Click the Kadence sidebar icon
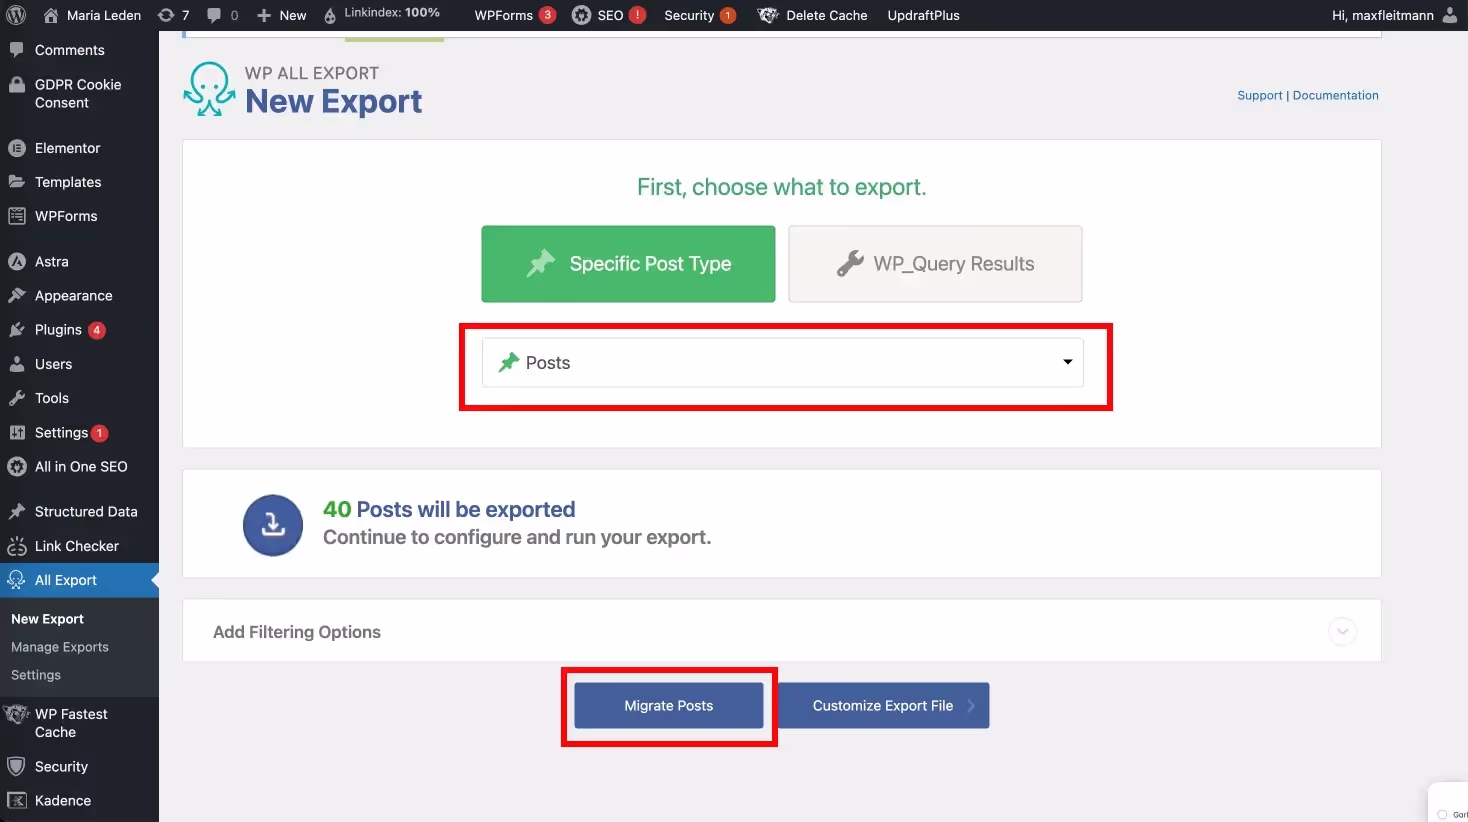This screenshot has width=1468, height=822. point(16,801)
